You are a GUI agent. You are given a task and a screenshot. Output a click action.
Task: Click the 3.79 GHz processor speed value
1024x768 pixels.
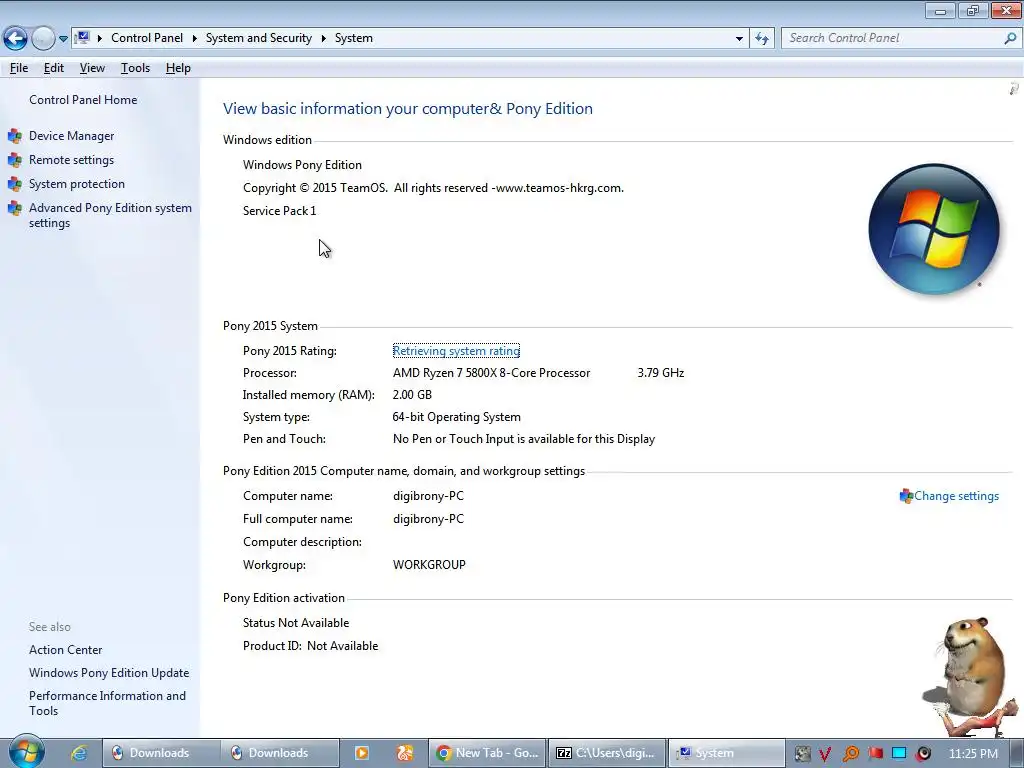(x=660, y=373)
